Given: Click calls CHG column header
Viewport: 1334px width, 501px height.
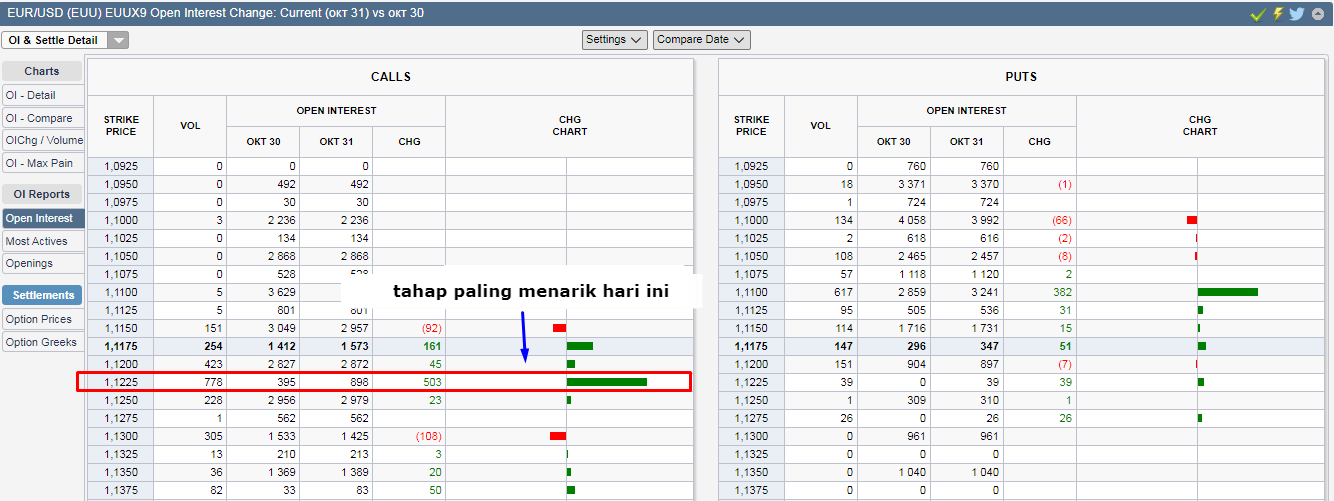Looking at the screenshot, I should click(x=409, y=141).
